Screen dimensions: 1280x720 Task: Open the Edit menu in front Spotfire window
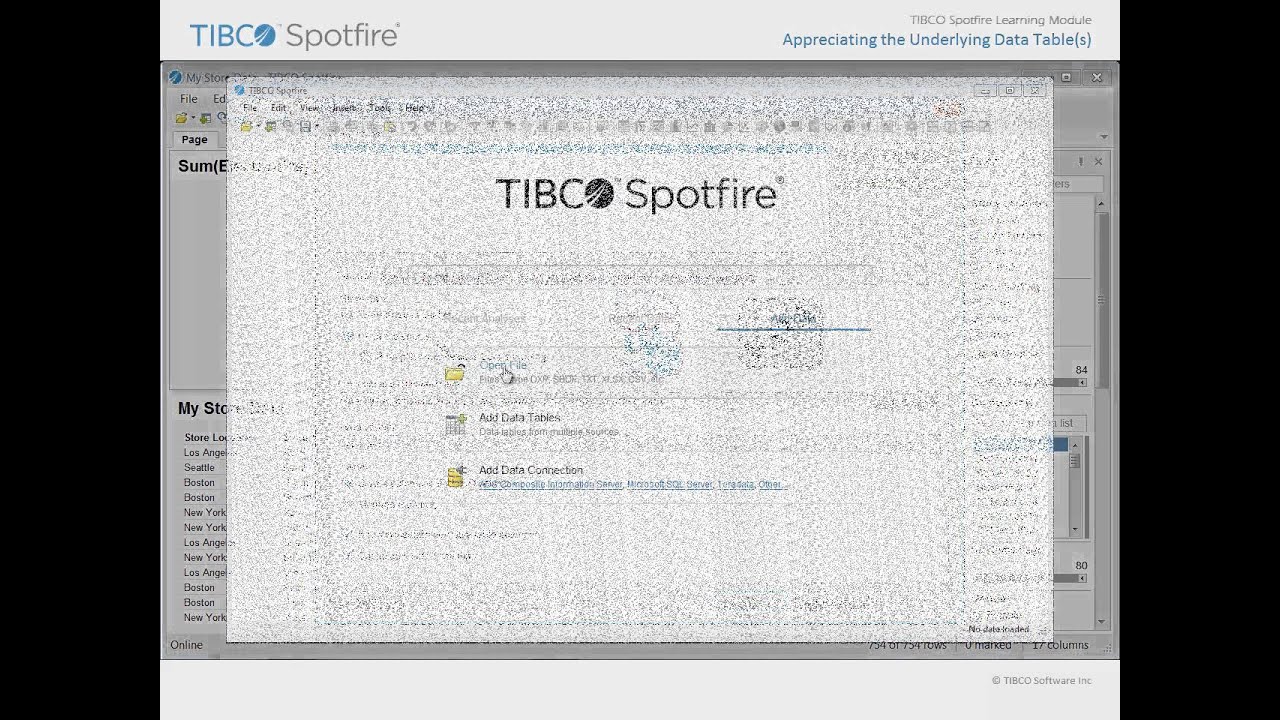pyautogui.click(x=278, y=108)
